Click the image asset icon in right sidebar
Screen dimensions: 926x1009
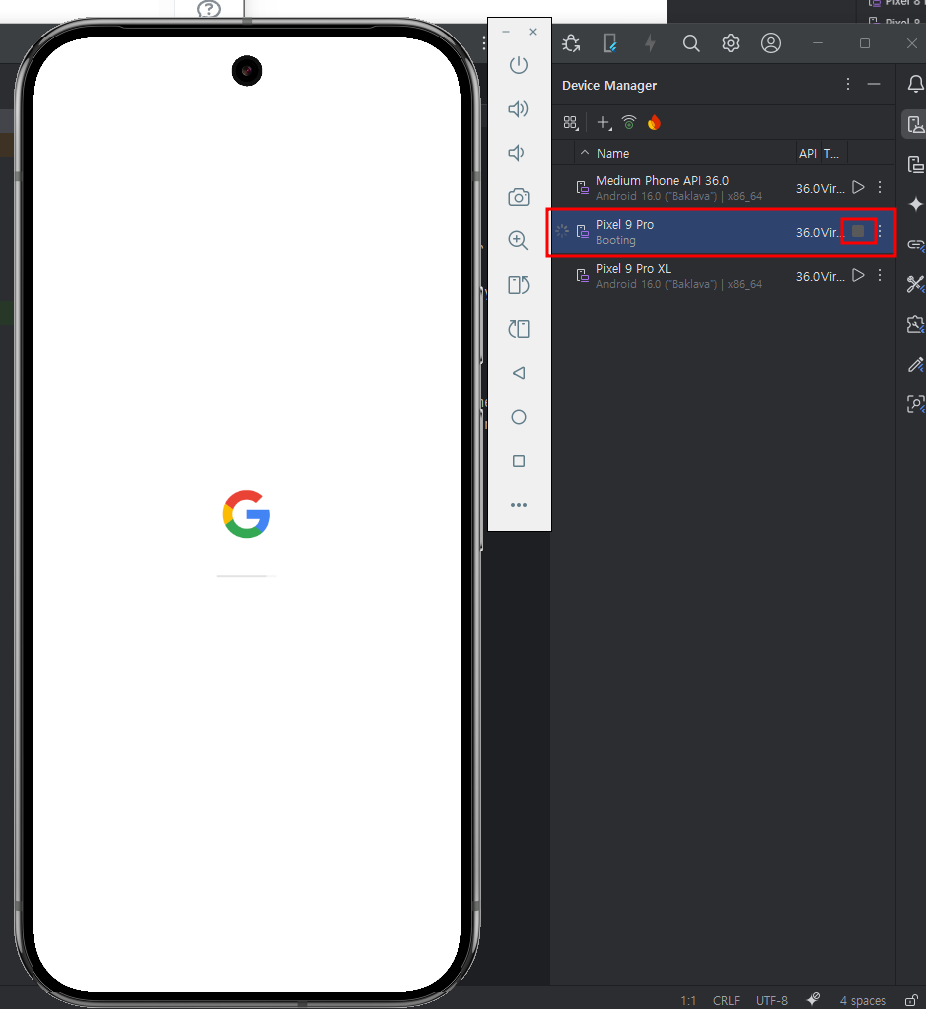(x=915, y=324)
